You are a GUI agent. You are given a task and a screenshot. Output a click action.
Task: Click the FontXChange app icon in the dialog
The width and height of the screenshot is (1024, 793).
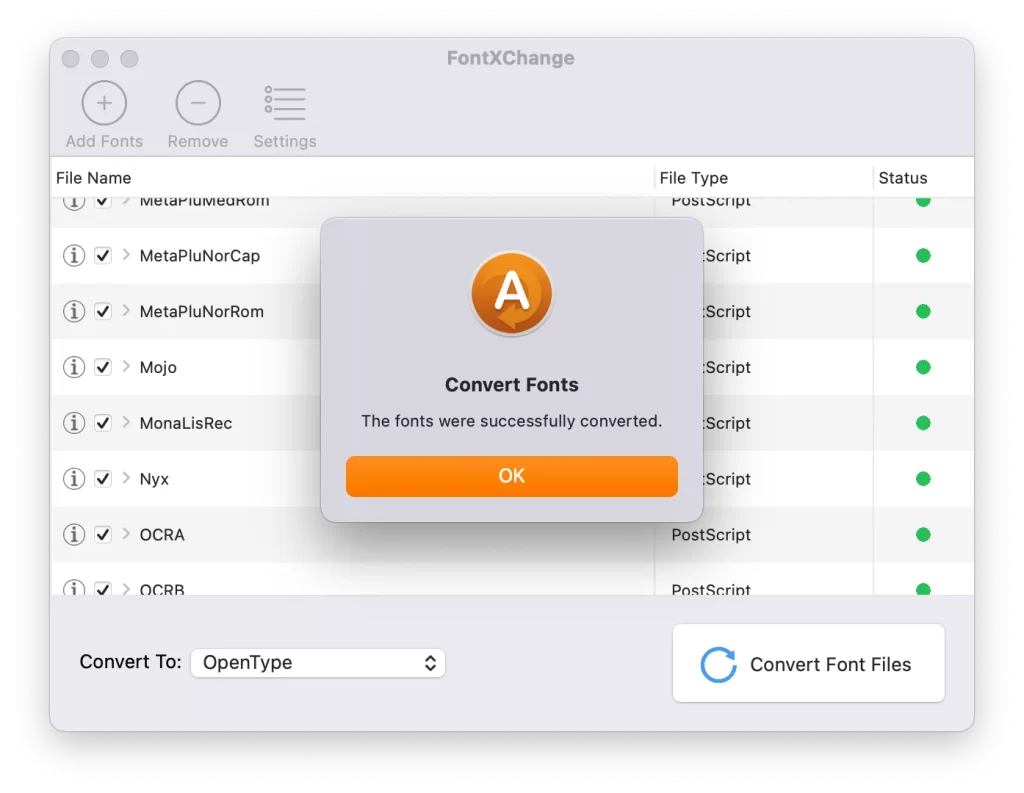tap(511, 293)
